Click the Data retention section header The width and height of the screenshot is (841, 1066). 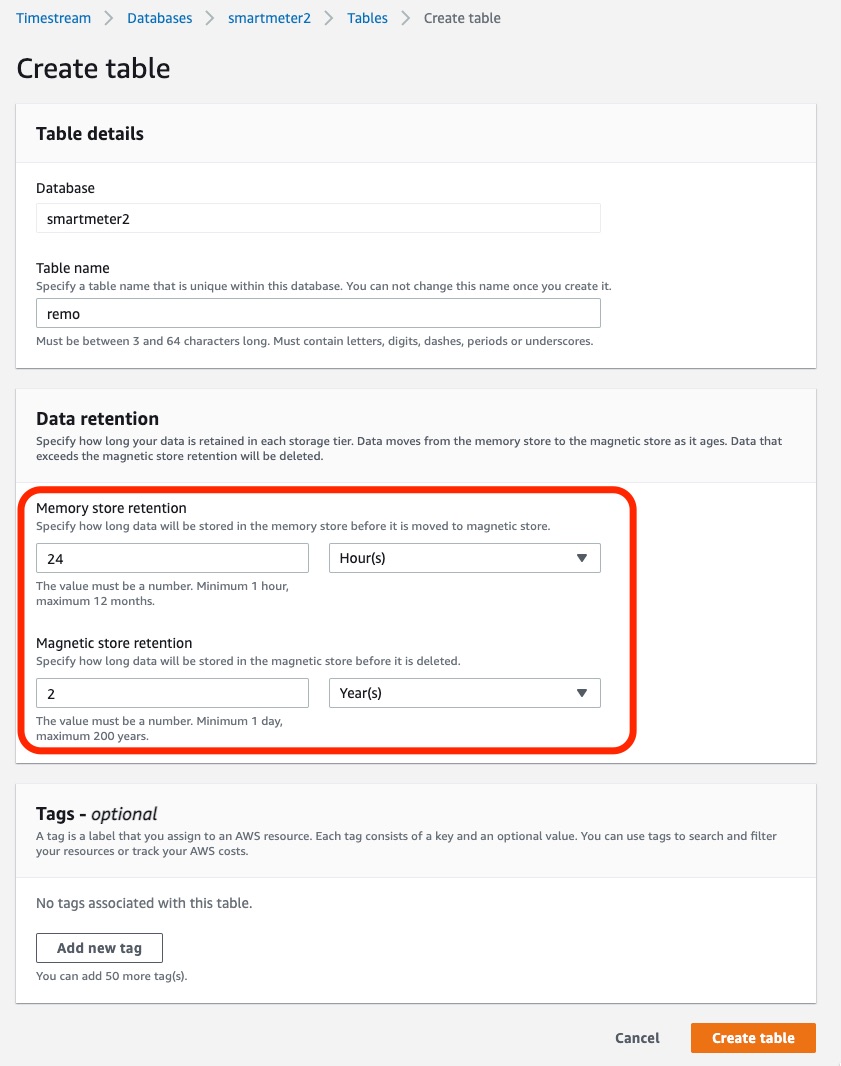point(97,418)
